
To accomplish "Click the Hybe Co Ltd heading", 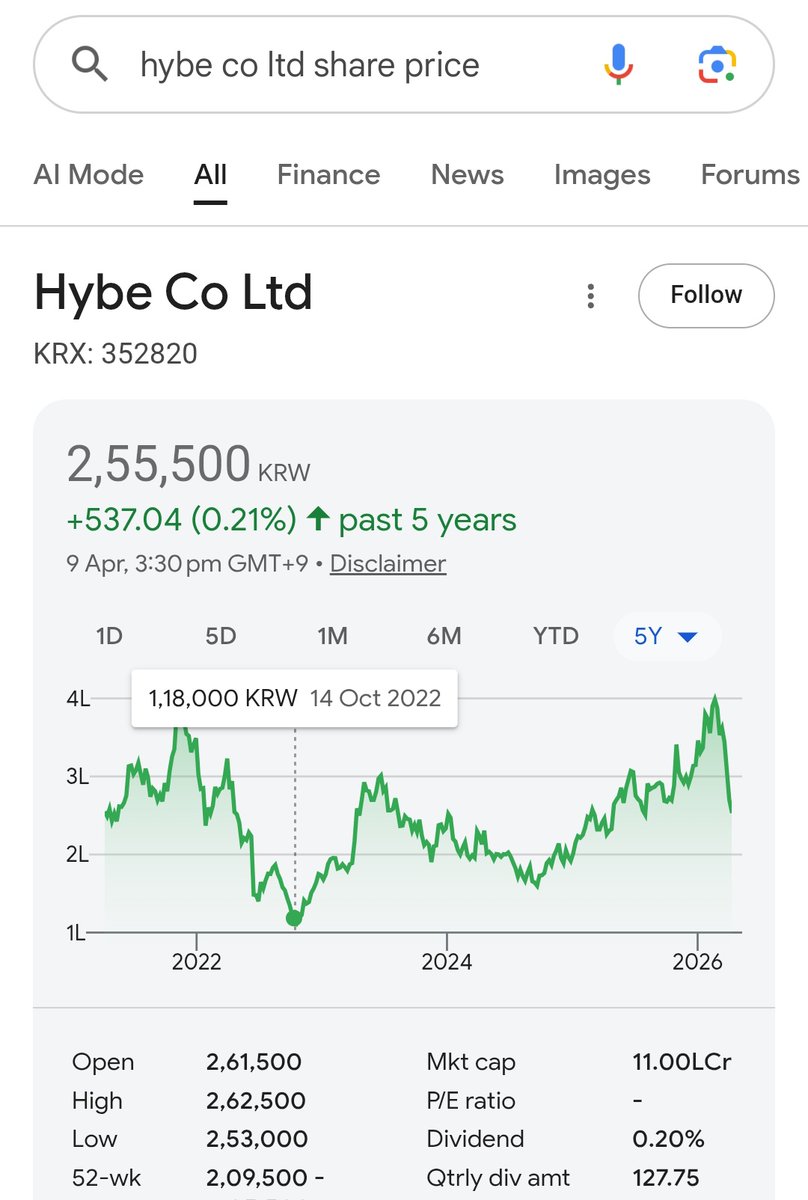I will pyautogui.click(x=173, y=293).
